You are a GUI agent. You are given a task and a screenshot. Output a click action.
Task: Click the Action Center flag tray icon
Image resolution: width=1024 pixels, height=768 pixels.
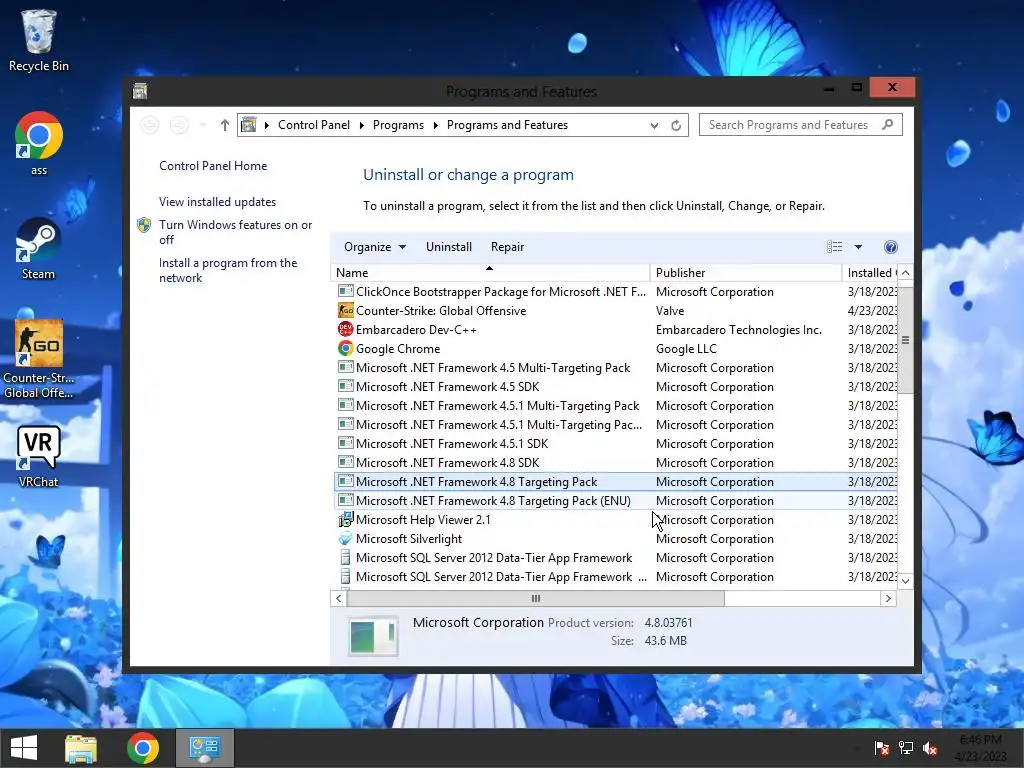click(881, 748)
